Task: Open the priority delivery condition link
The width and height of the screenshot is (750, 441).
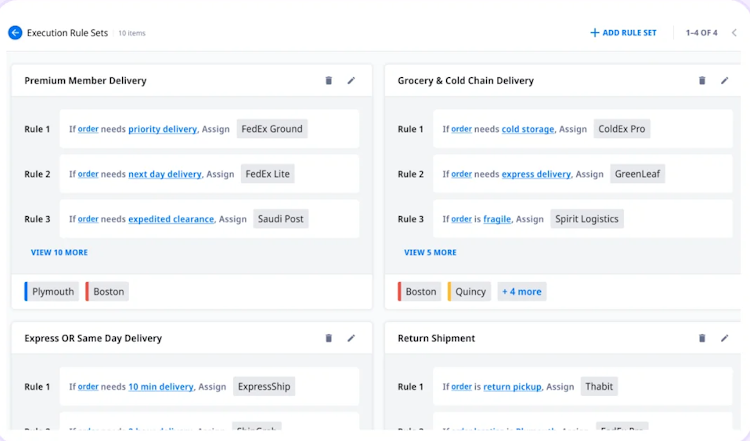Action: pyautogui.click(x=162, y=129)
